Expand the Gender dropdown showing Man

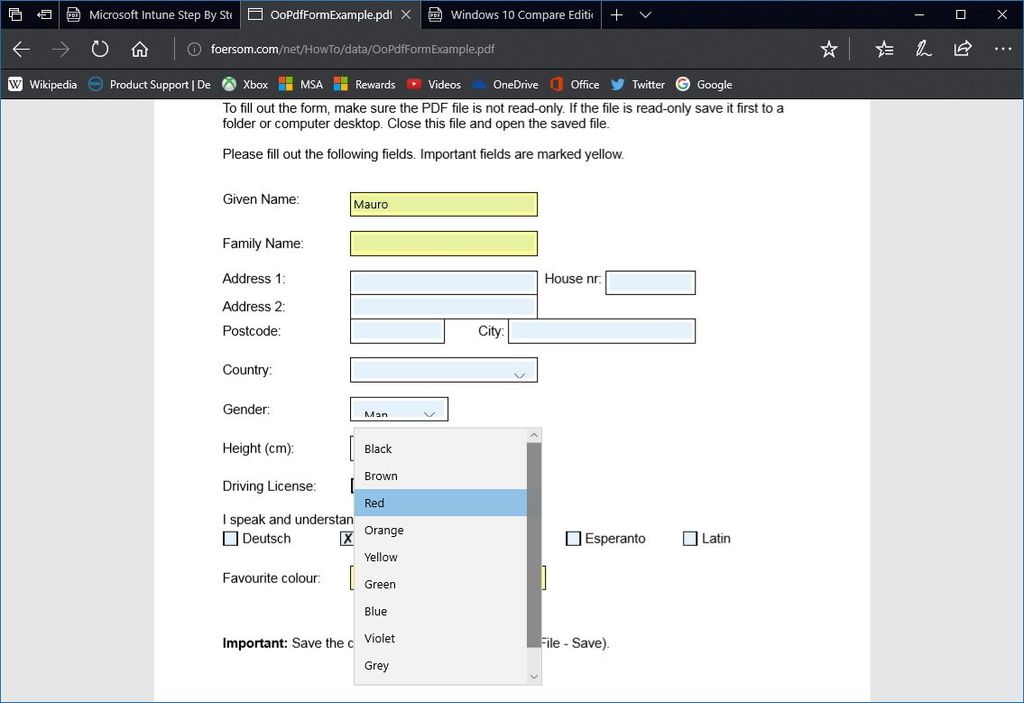[x=429, y=410]
